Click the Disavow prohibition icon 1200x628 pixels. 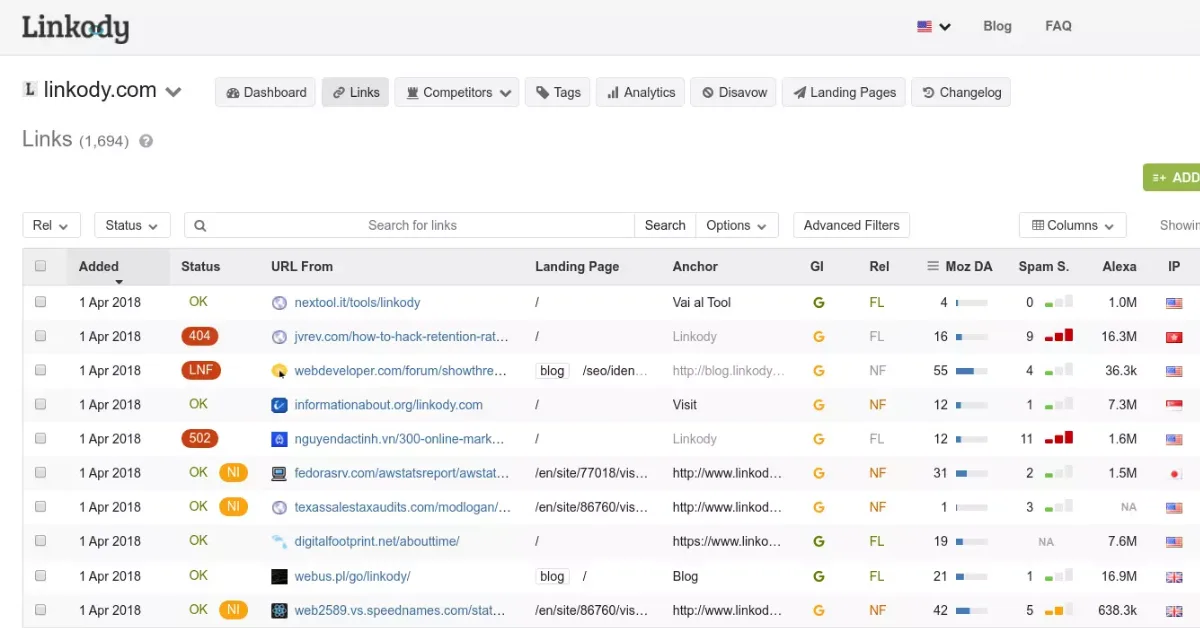tap(708, 92)
